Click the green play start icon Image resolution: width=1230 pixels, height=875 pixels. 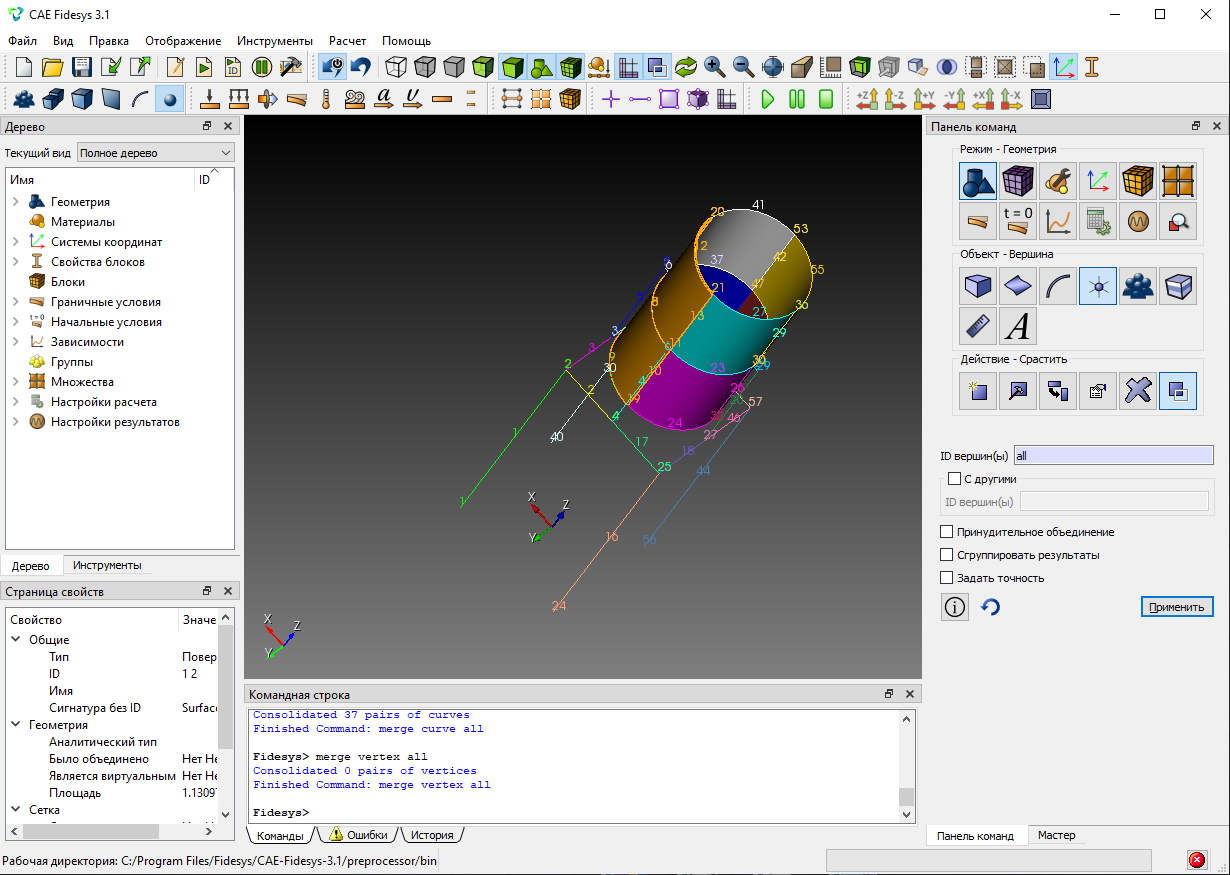coord(768,99)
